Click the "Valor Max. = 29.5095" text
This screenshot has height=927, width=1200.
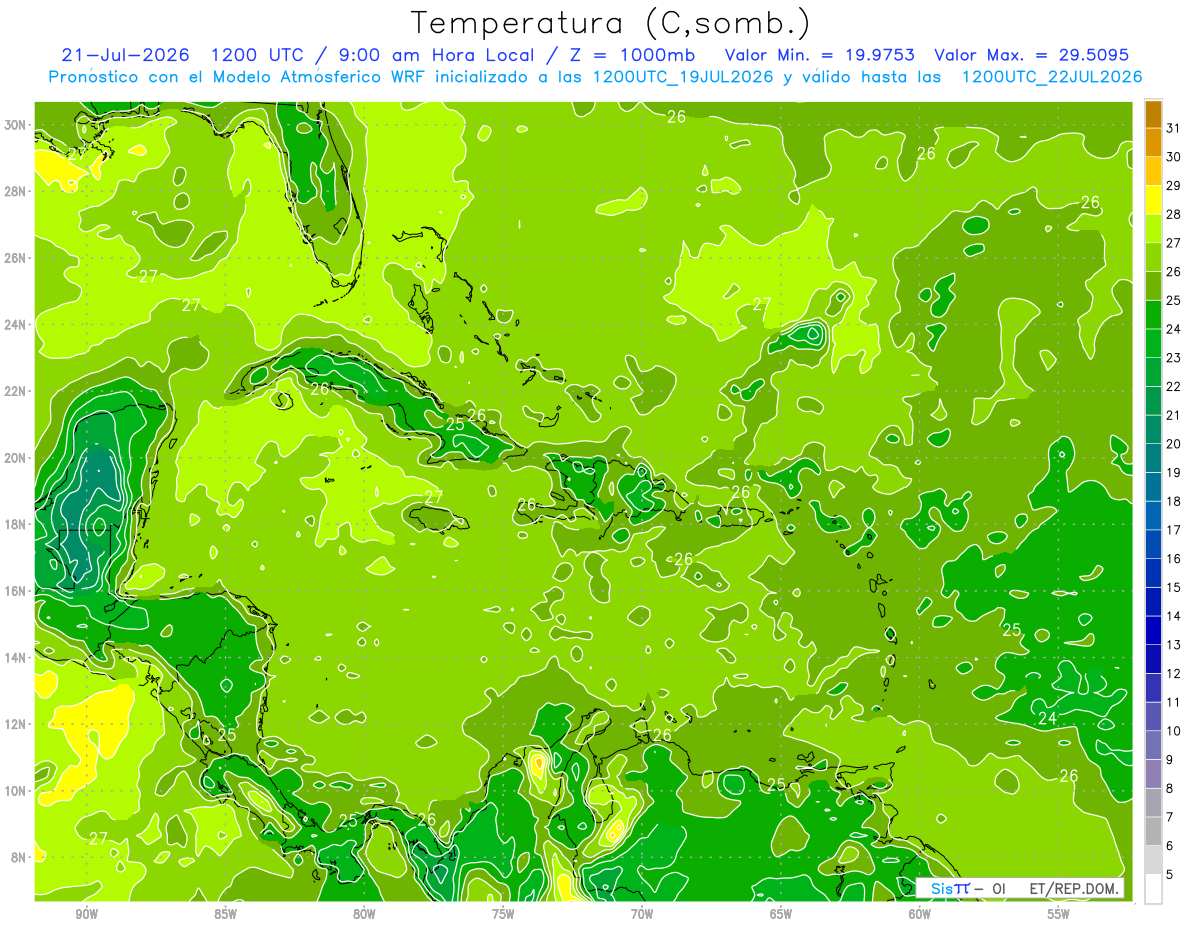pyautogui.click(x=1032, y=55)
